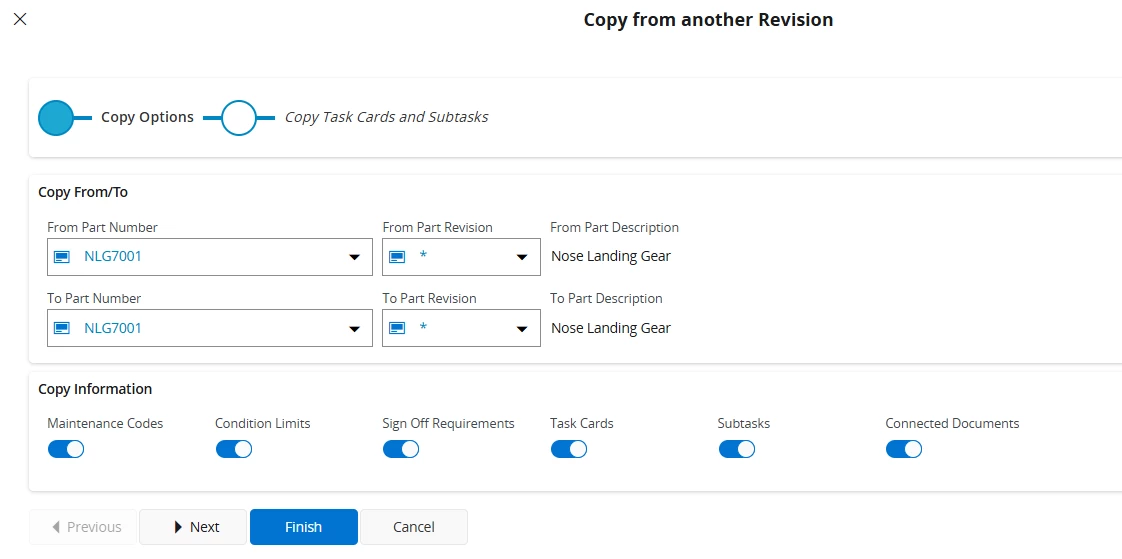Click the Cancel button
Screen dimensions: 1122x559
[413, 527]
